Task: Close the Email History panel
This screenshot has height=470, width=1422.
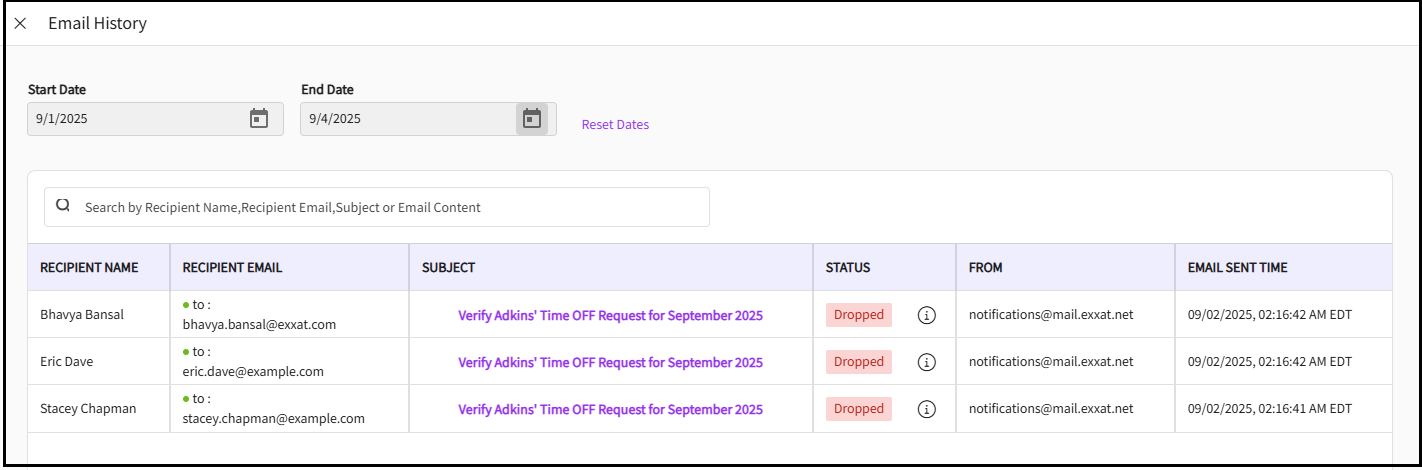Action: [x=20, y=24]
